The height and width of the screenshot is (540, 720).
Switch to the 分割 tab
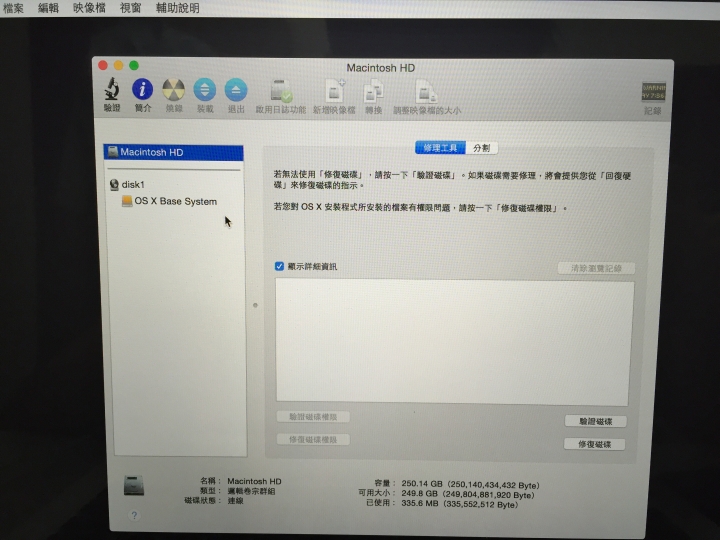[482, 148]
